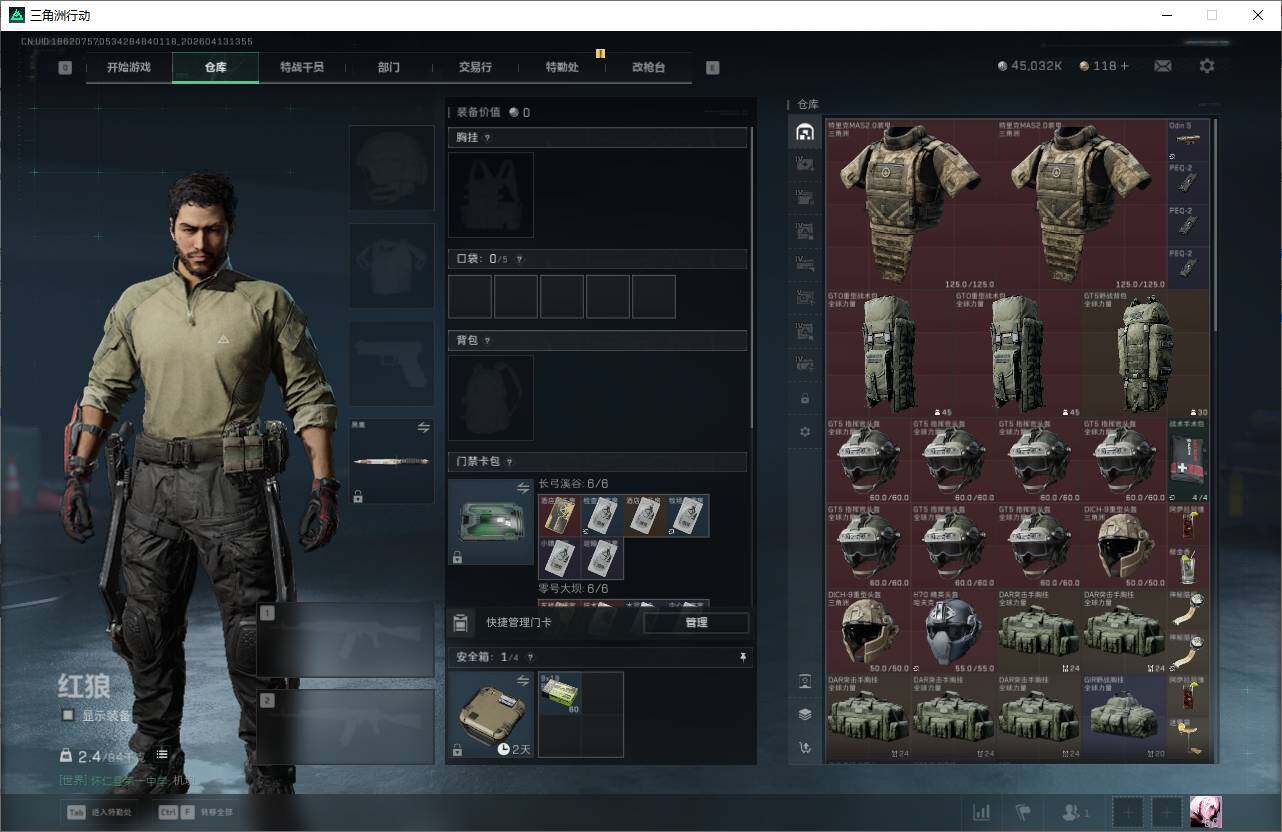Click the player avatar portrait
Image resolution: width=1282 pixels, height=832 pixels.
tap(1205, 812)
